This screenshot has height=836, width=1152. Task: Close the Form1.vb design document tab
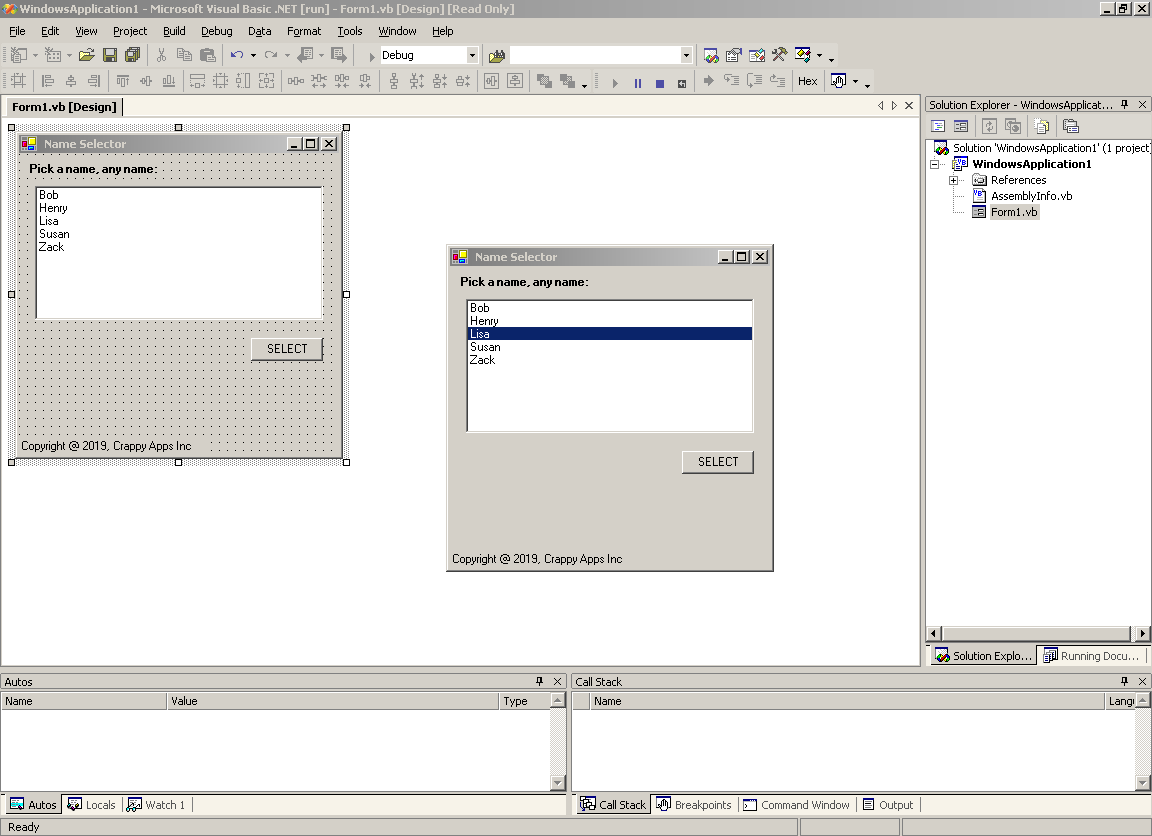pos(909,106)
